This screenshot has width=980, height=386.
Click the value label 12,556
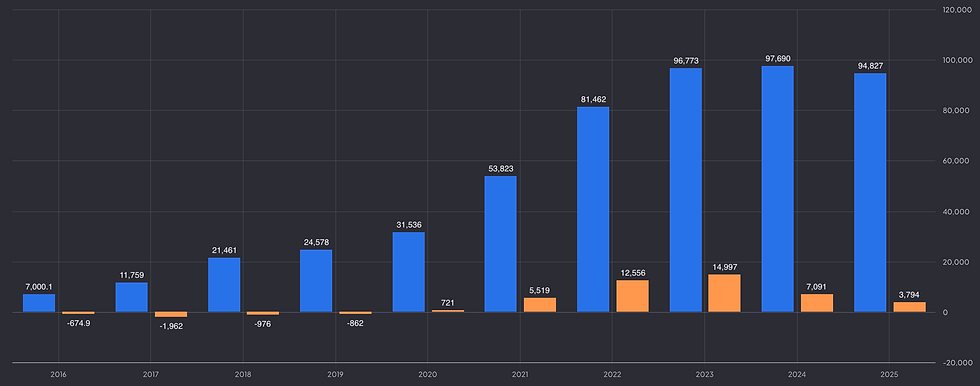[632, 273]
